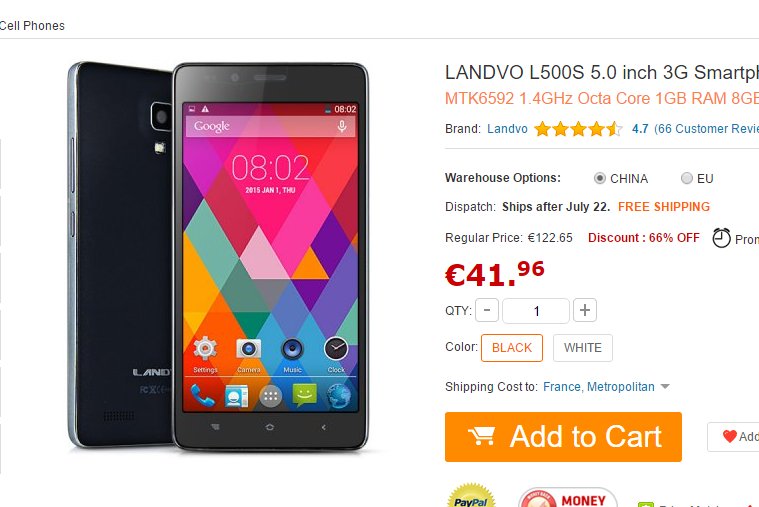This screenshot has height=507, width=759.
Task: Click the alarm clock promotion icon
Action: pyautogui.click(x=721, y=238)
